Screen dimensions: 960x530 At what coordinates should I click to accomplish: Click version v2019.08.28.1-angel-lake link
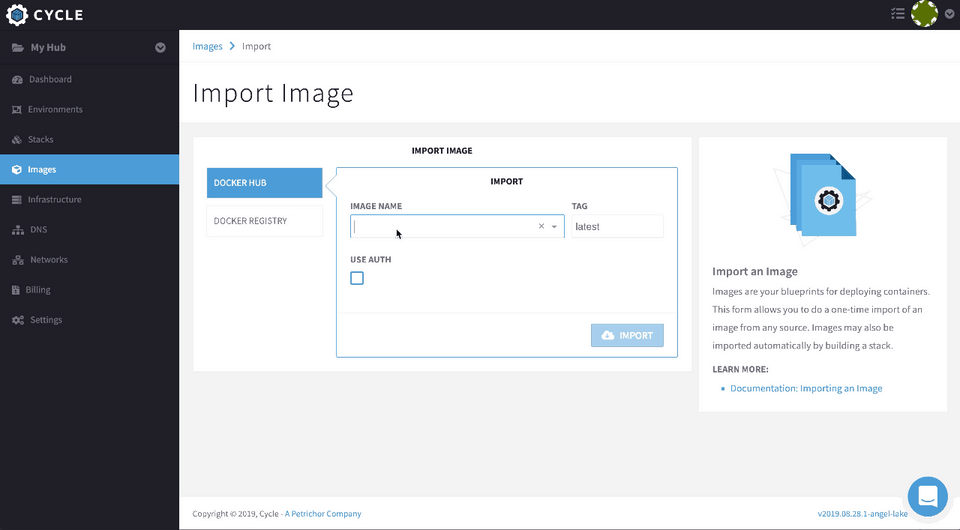click(x=863, y=514)
